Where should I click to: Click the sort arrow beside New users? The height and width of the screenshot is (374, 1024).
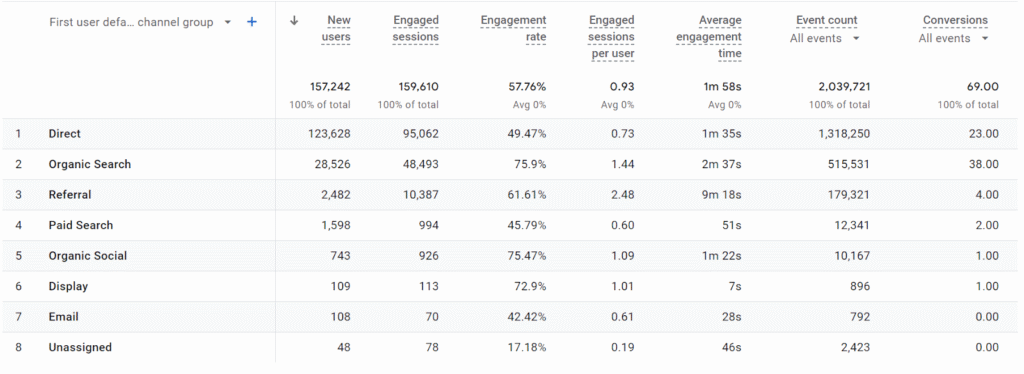[x=294, y=20]
